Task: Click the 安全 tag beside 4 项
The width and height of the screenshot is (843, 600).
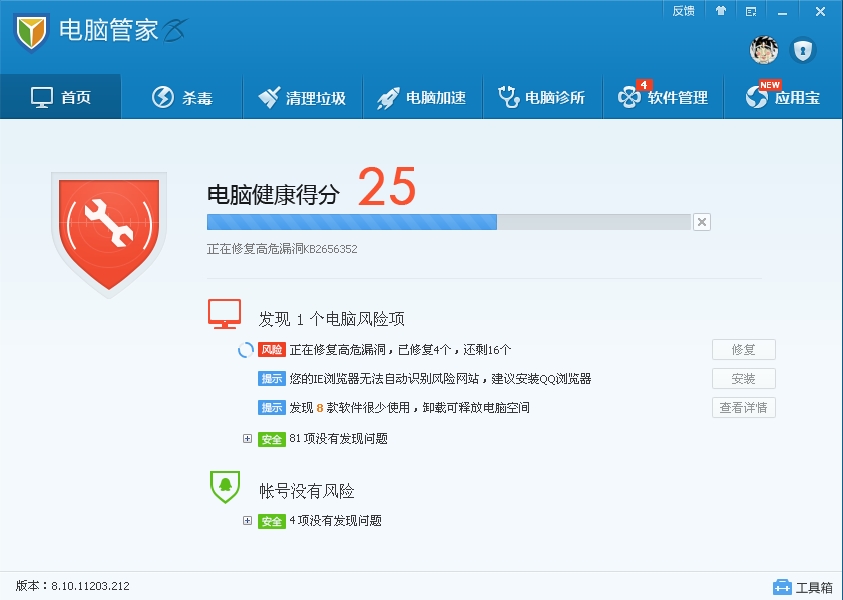Action: click(x=272, y=521)
